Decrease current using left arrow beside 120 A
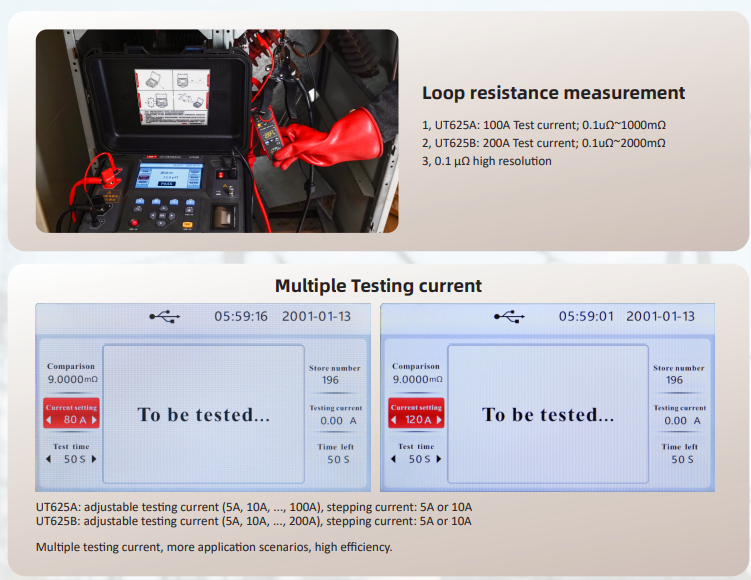The image size is (751, 580). pos(396,421)
